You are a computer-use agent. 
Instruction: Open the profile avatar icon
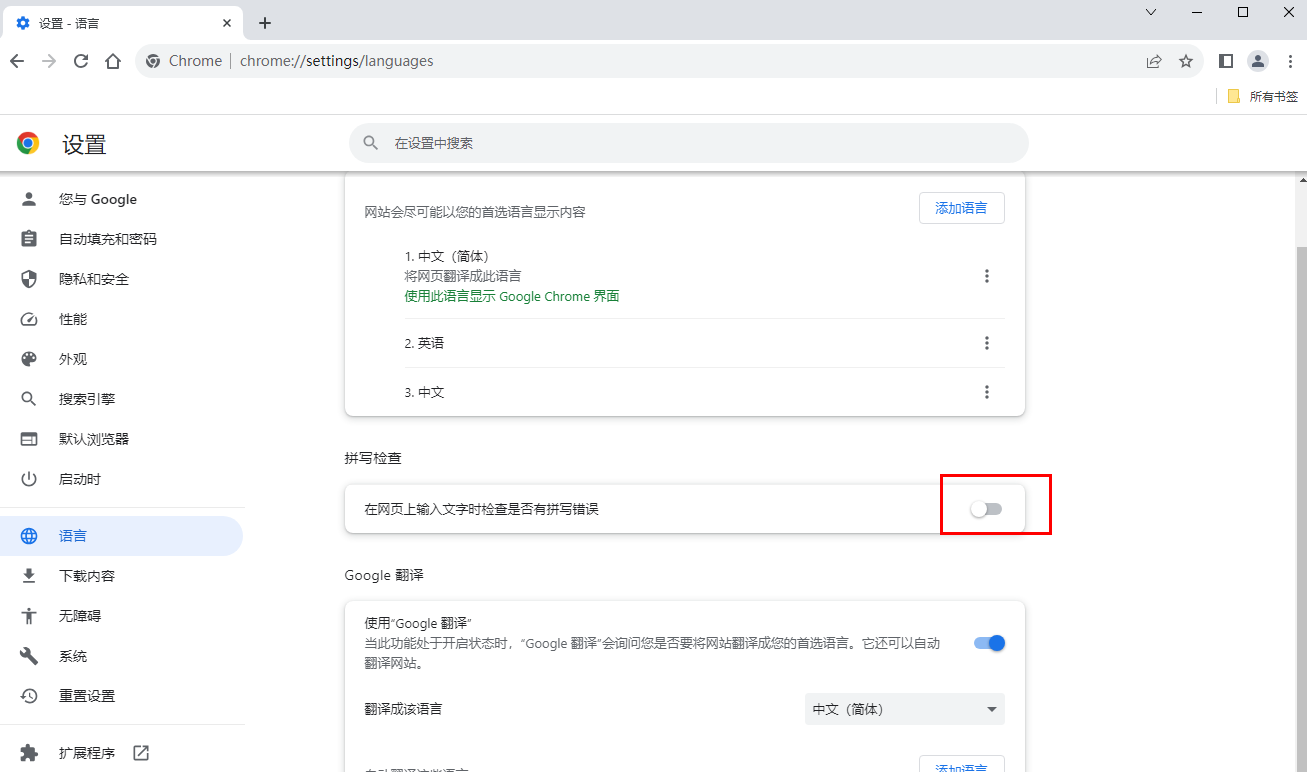[x=1258, y=61]
